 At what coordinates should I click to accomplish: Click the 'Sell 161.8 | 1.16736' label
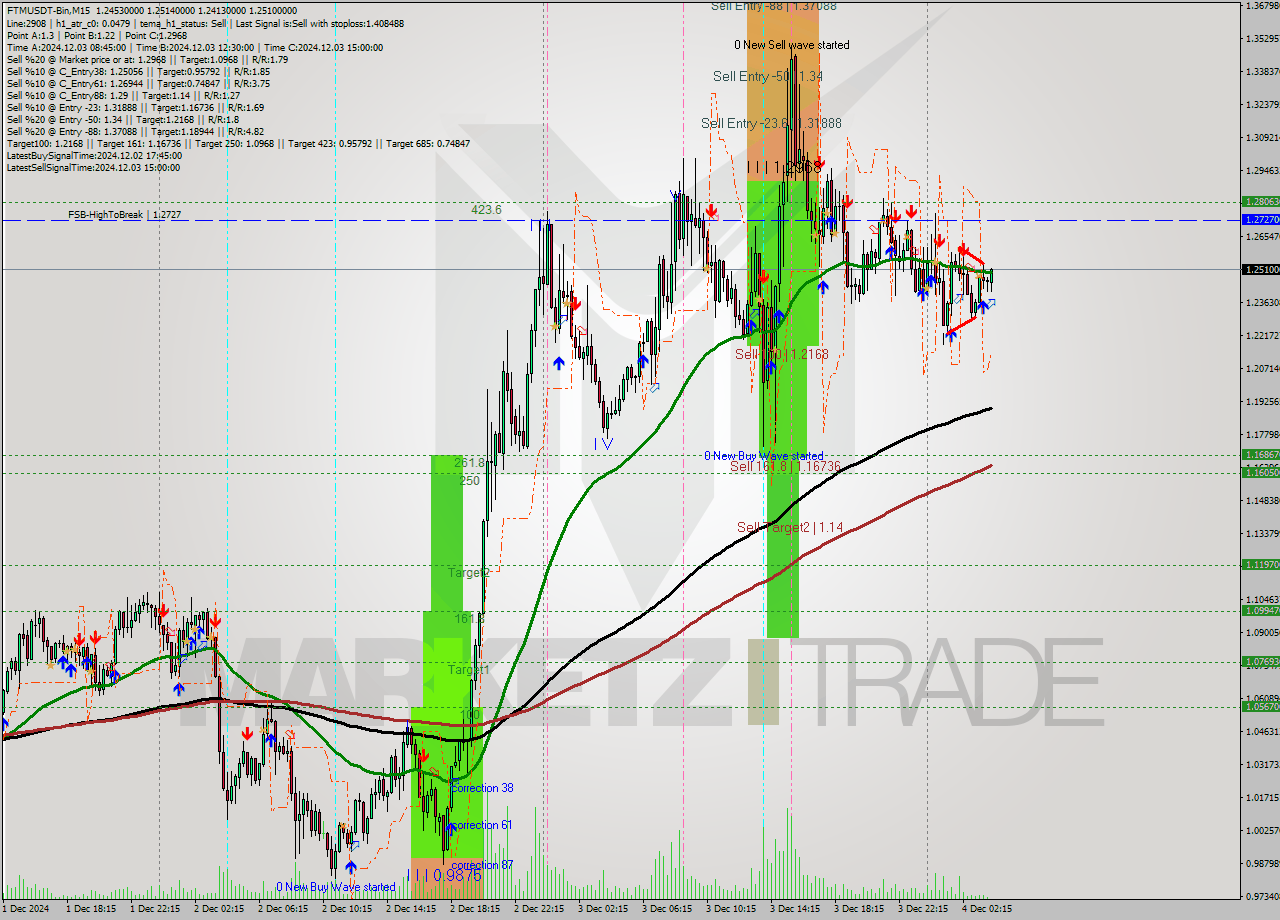pyautogui.click(x=784, y=467)
